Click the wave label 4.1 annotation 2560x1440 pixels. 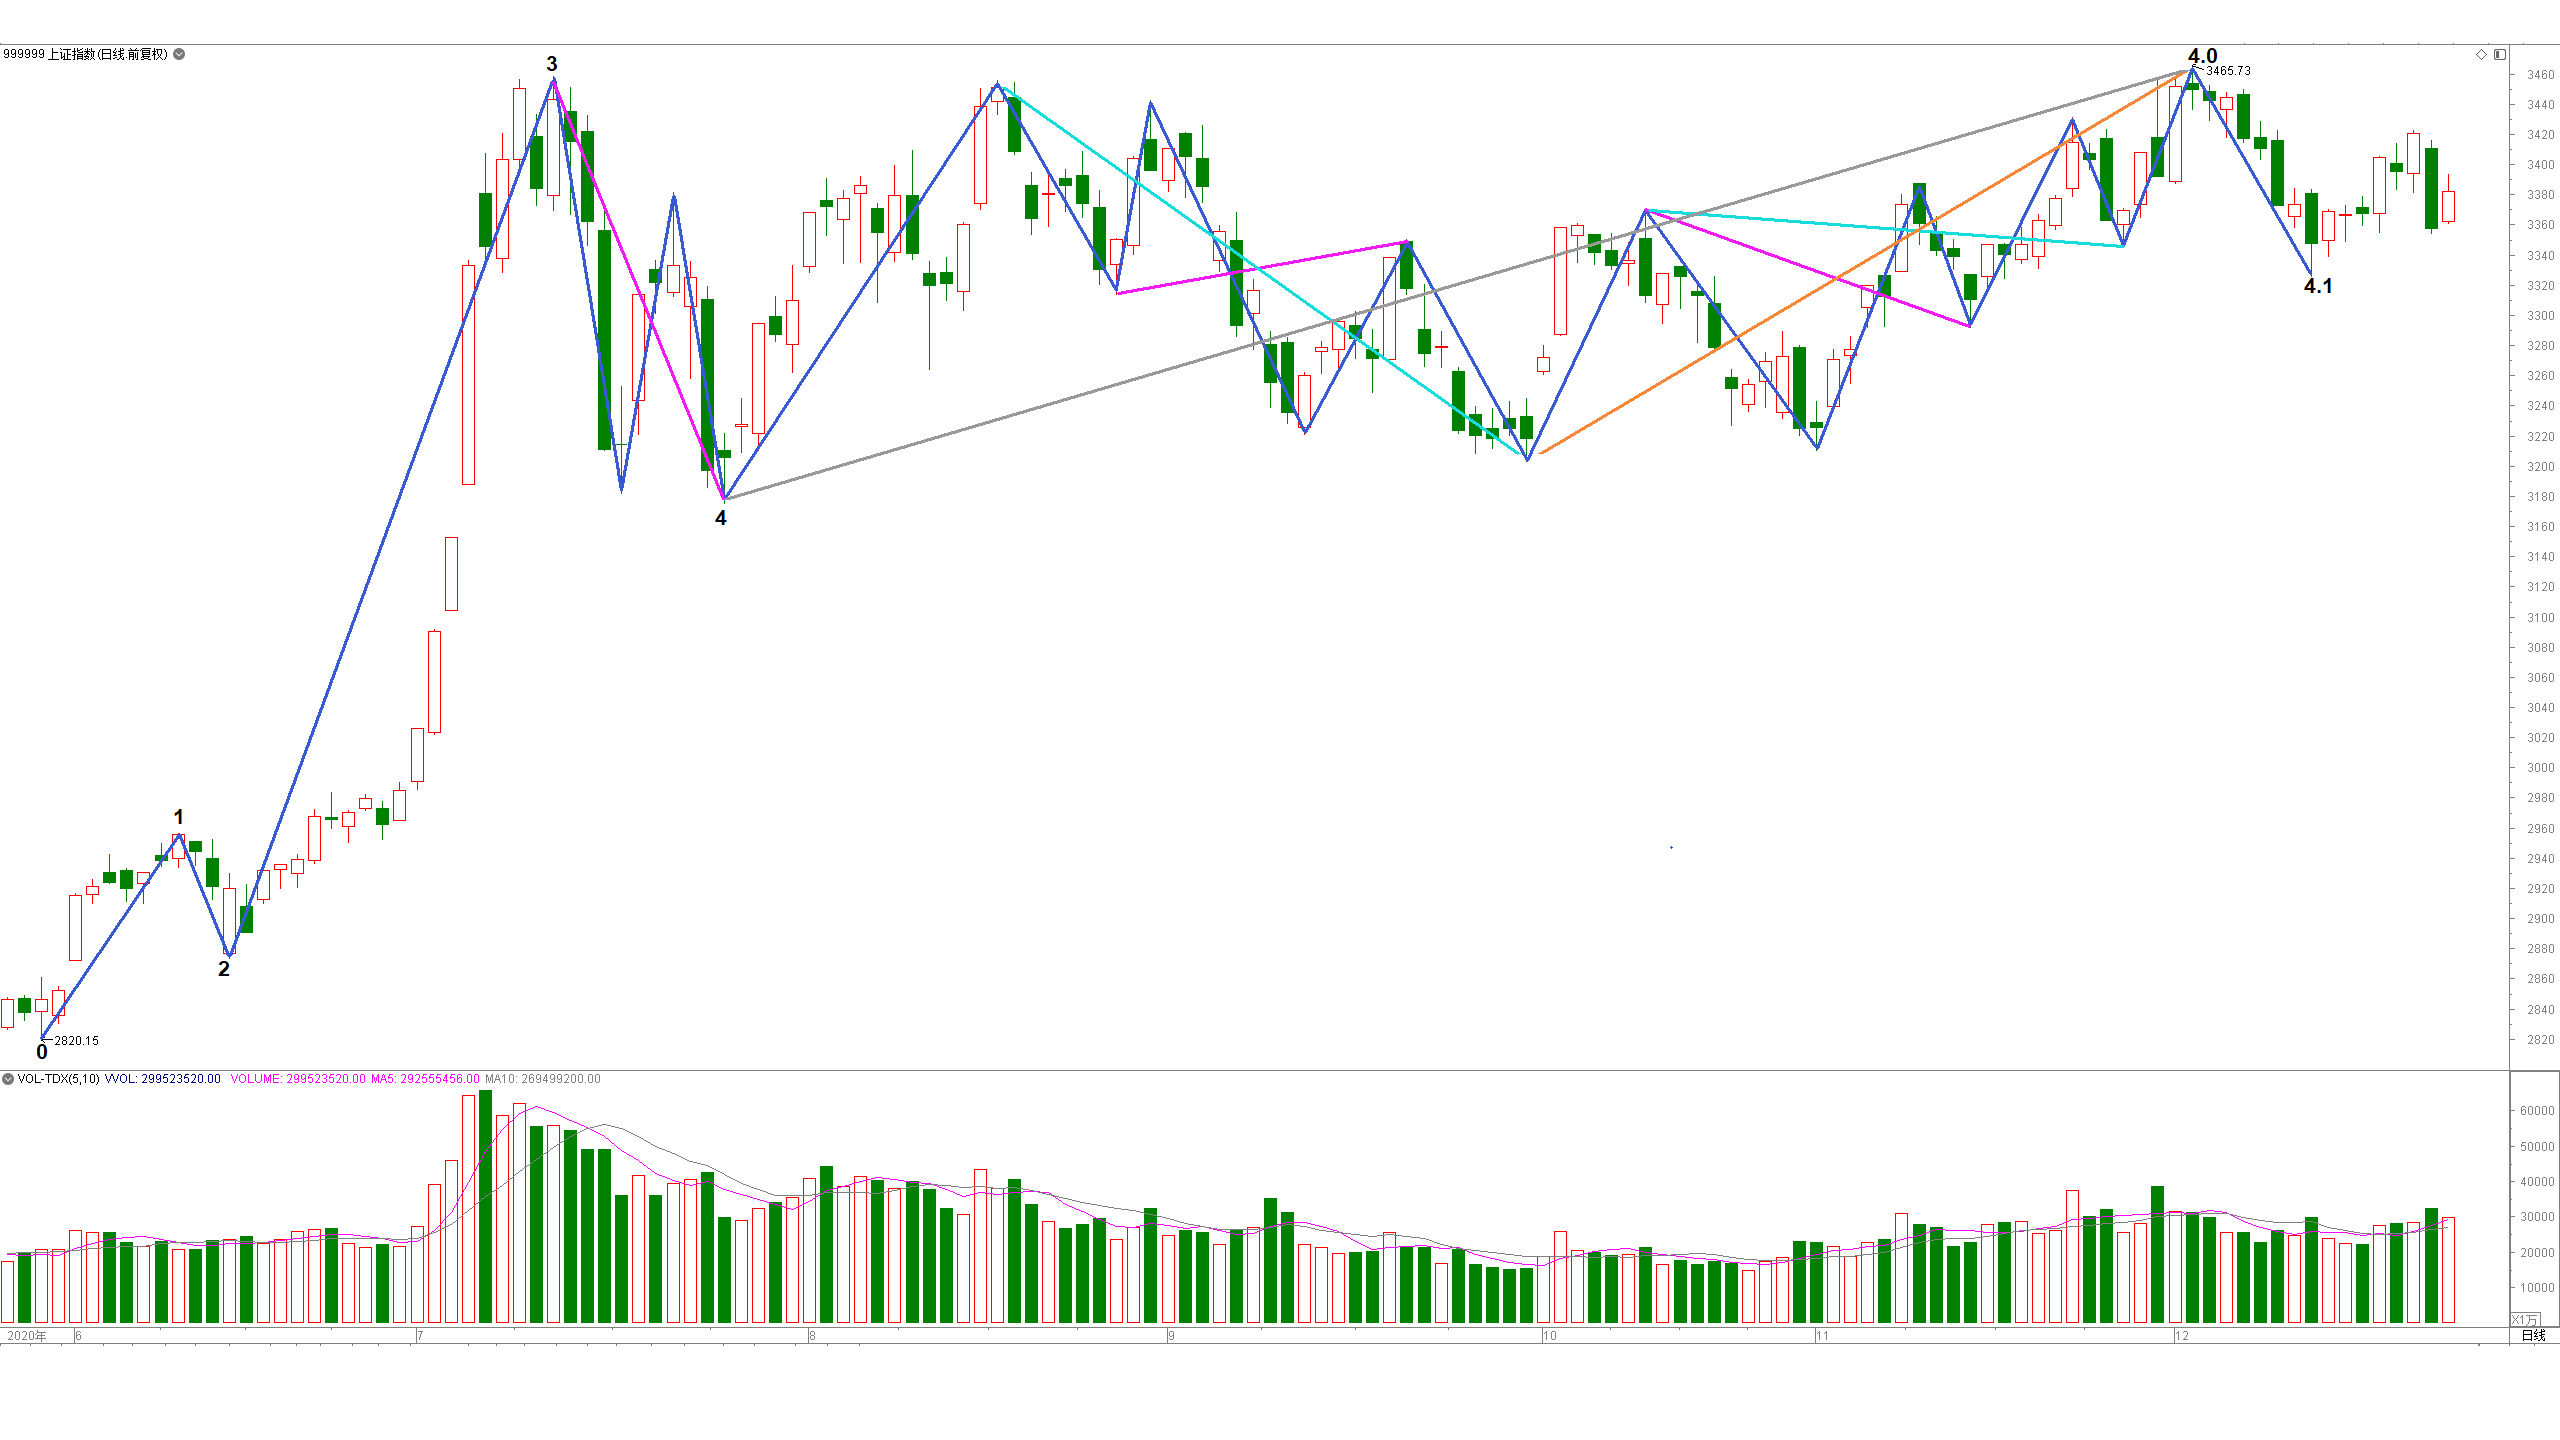[x=2318, y=286]
